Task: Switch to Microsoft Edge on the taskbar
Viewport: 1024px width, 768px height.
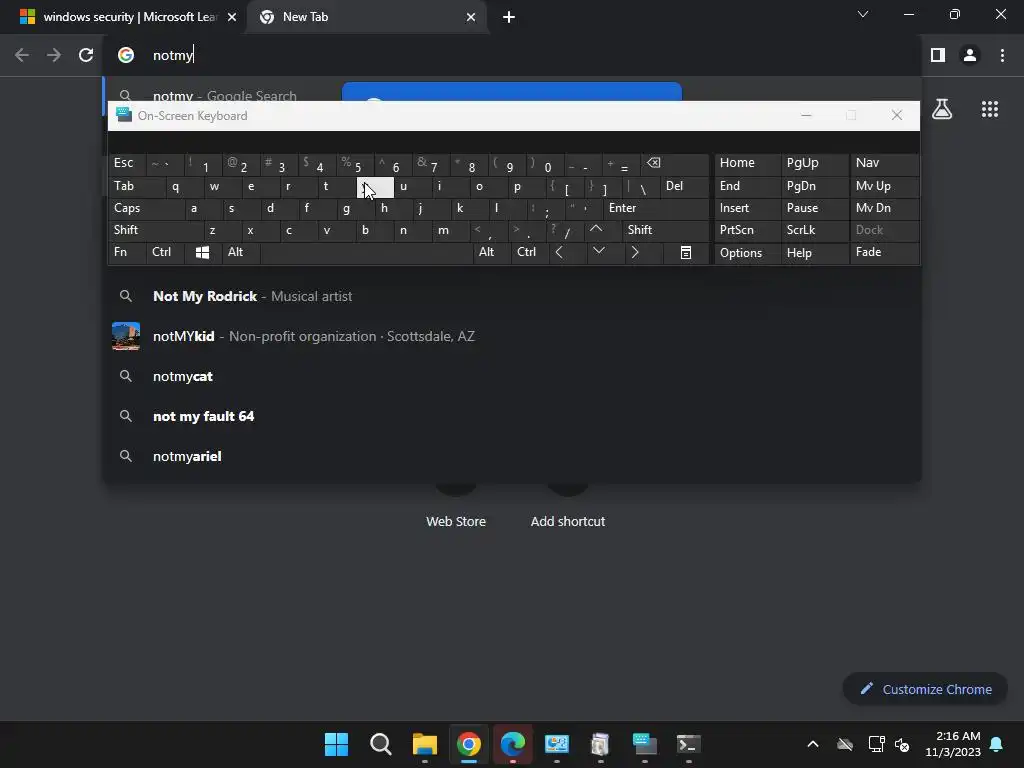Action: pyautogui.click(x=513, y=744)
